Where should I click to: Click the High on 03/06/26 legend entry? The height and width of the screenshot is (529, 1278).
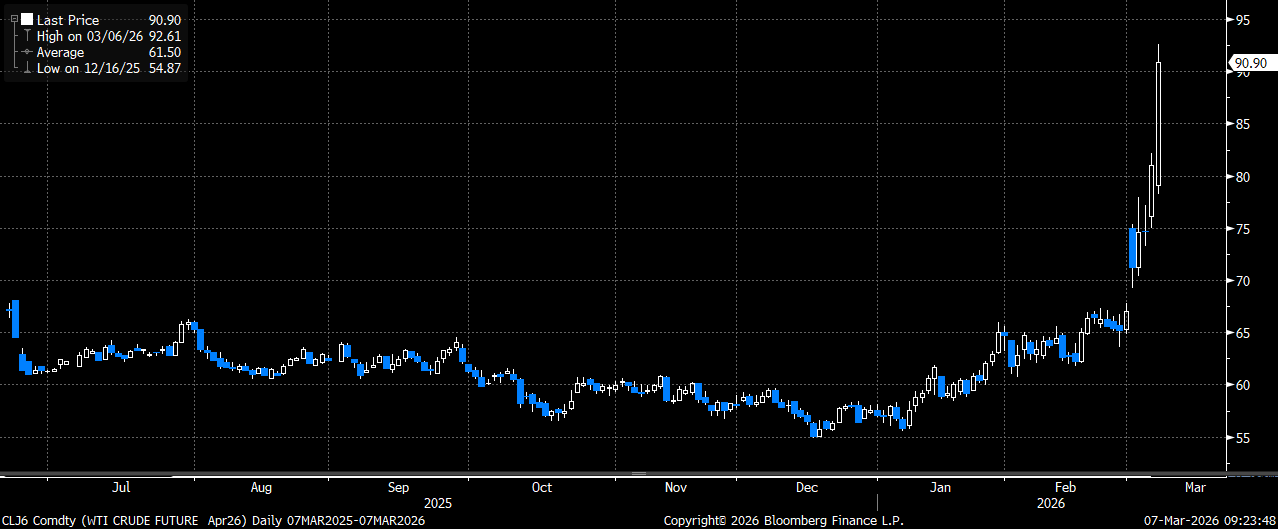[109, 36]
